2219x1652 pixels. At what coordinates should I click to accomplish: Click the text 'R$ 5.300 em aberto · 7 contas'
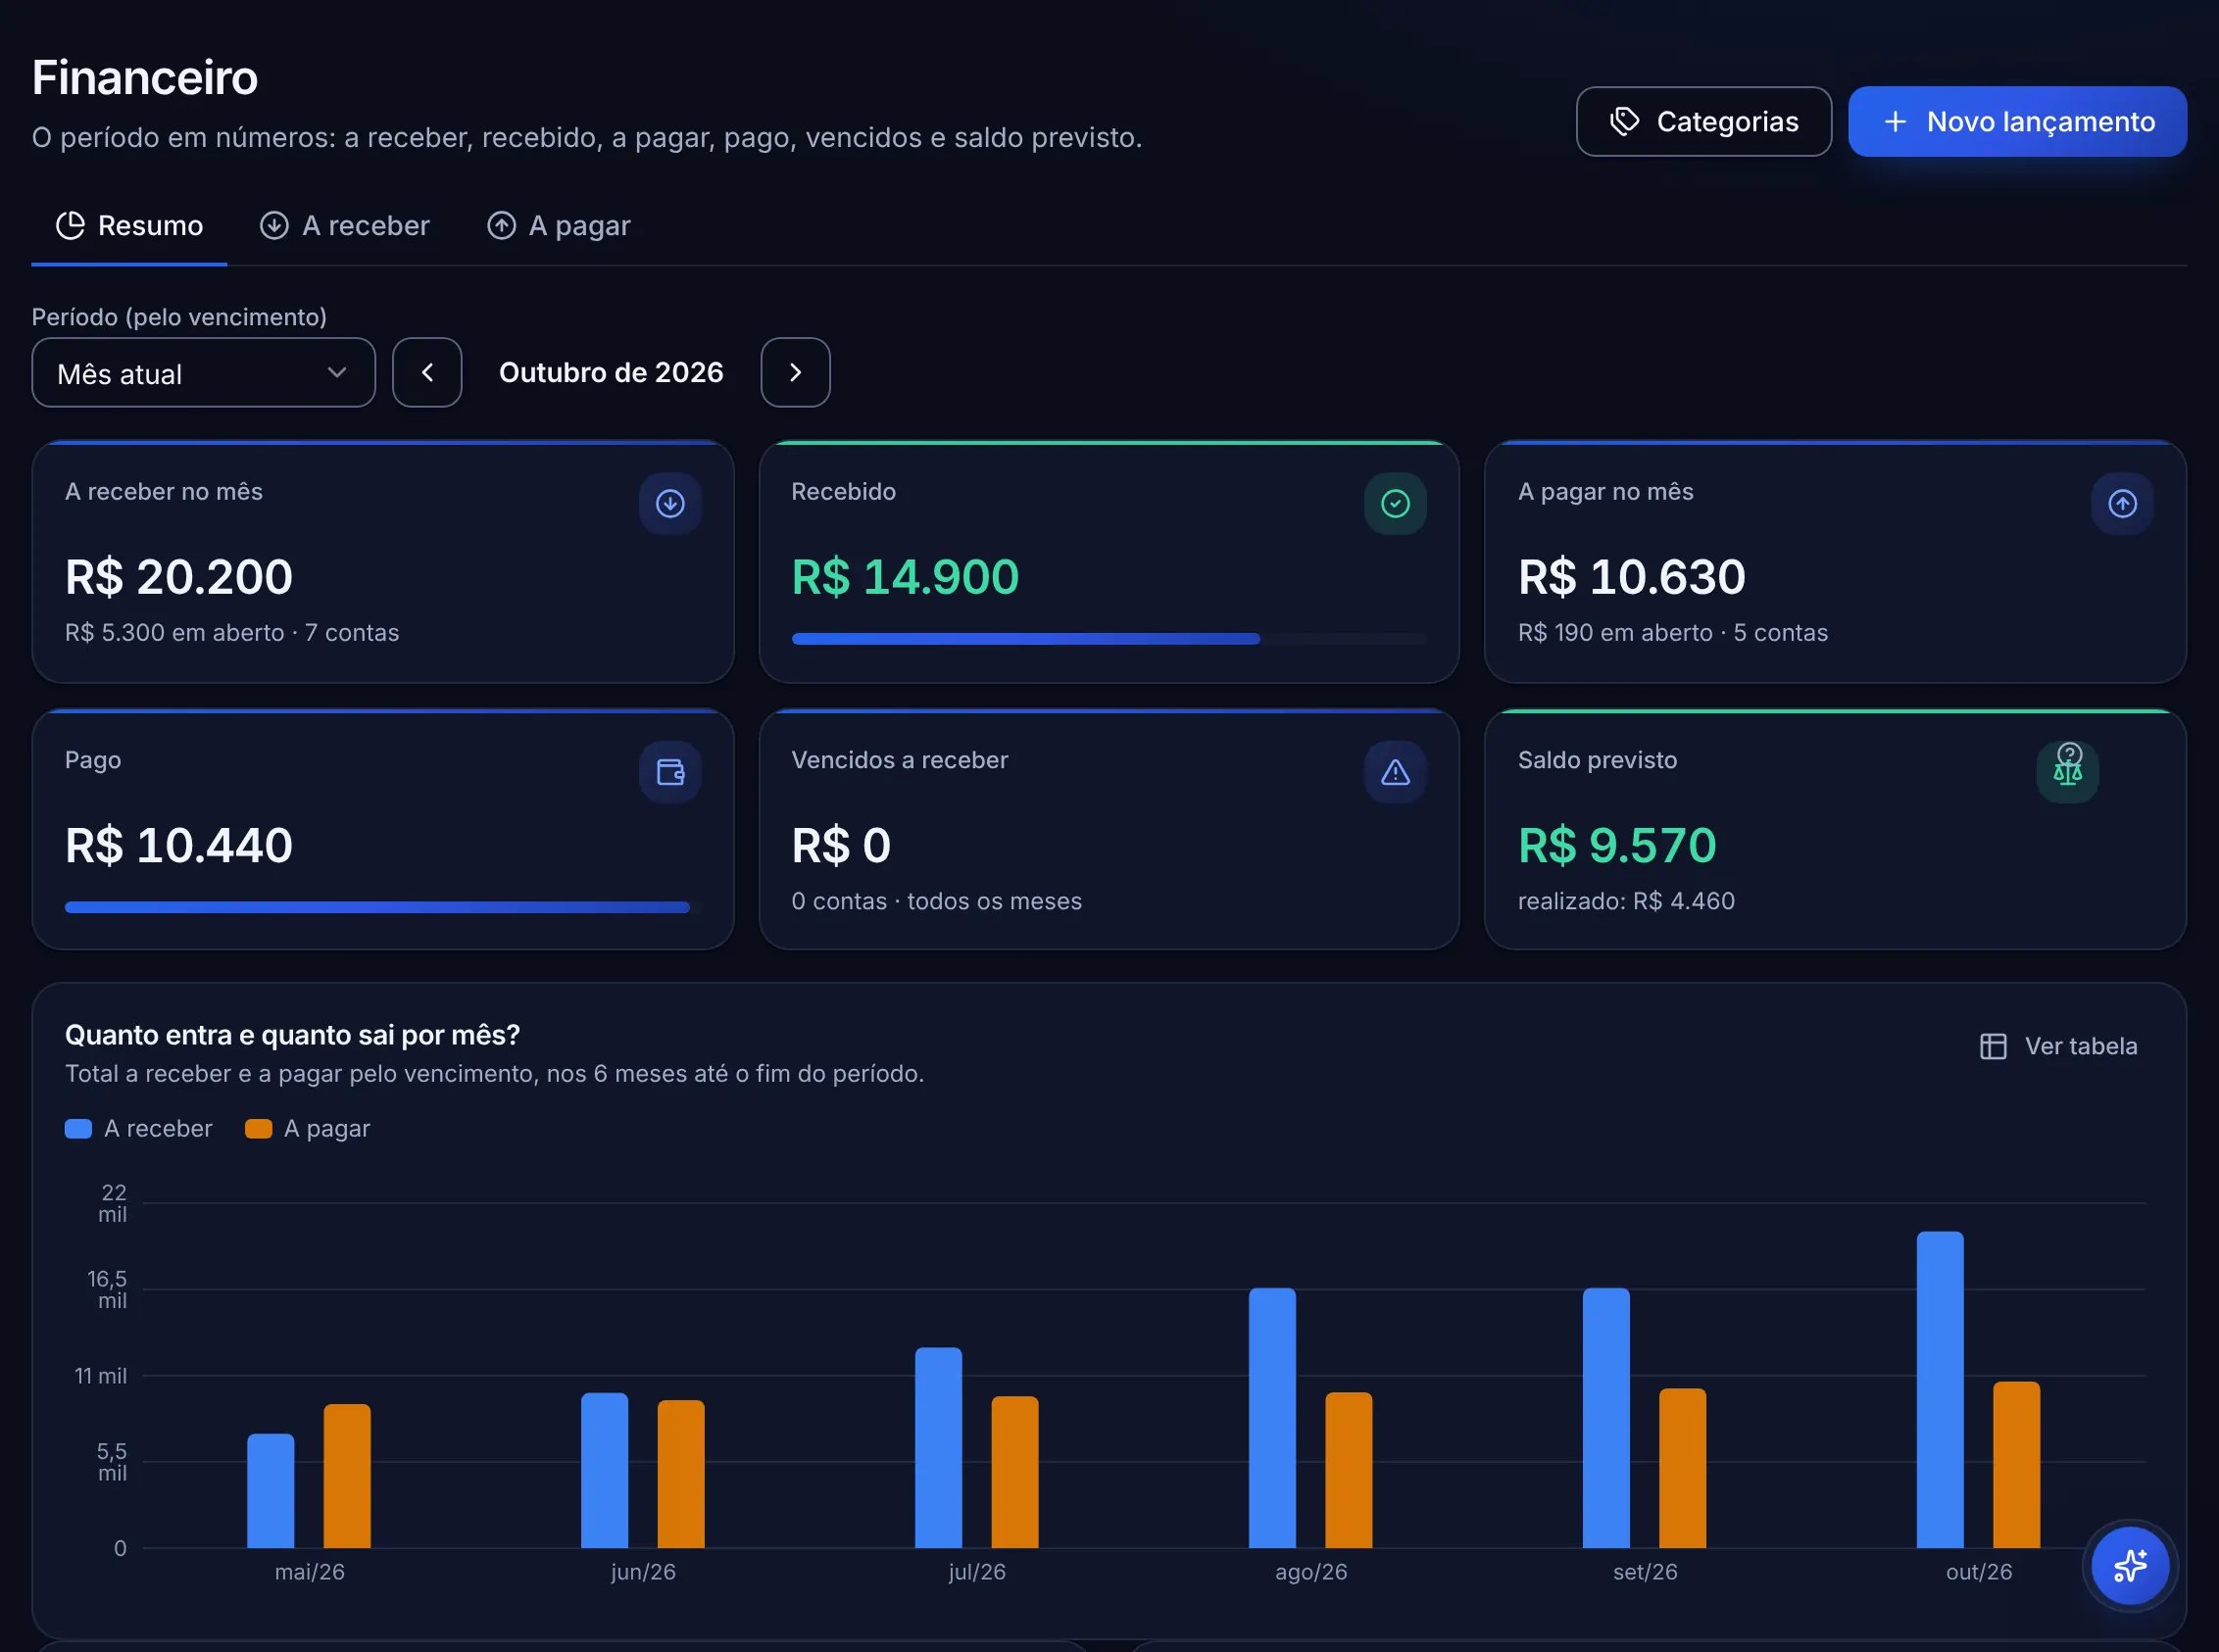click(x=232, y=633)
